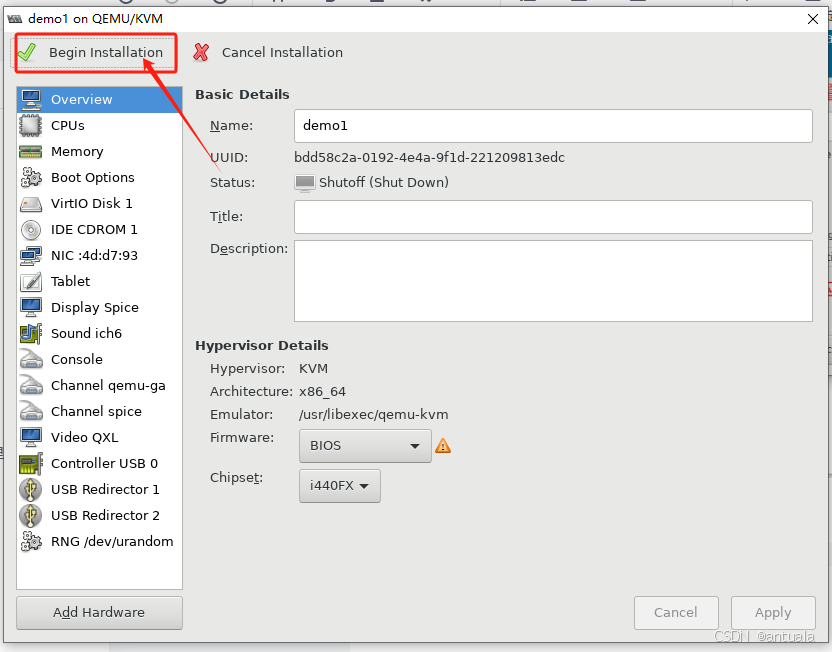Image resolution: width=832 pixels, height=652 pixels.
Task: Click the firmware warning triangle icon
Action: pyautogui.click(x=443, y=446)
